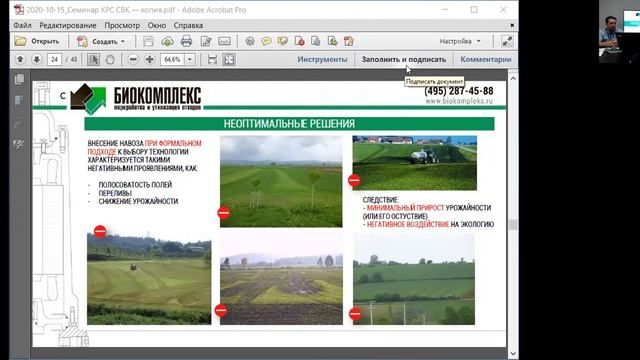Open the Signatures sidebar panel
This screenshot has height=360, width=640.
[x=19, y=144]
